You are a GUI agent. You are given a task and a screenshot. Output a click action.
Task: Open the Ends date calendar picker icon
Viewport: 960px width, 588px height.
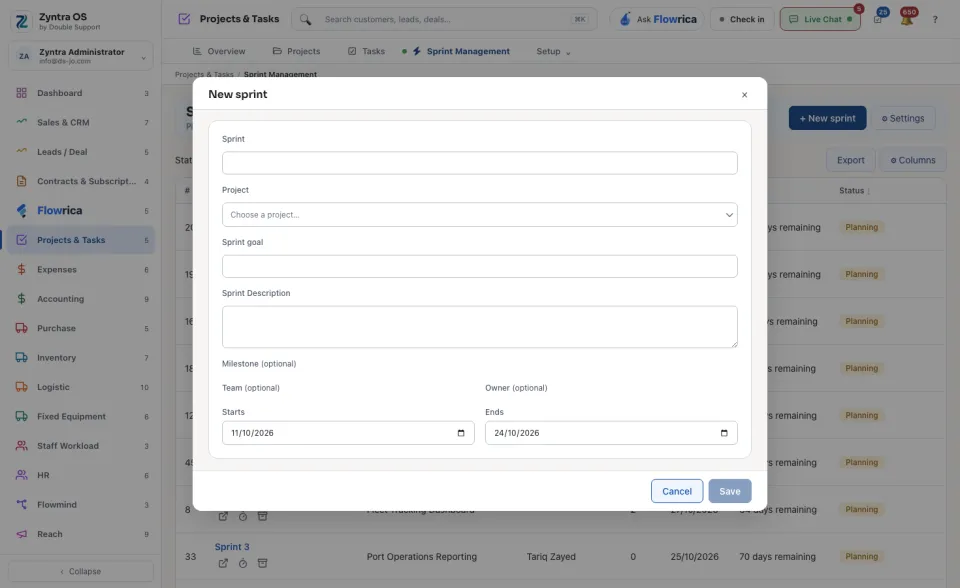[x=724, y=433]
